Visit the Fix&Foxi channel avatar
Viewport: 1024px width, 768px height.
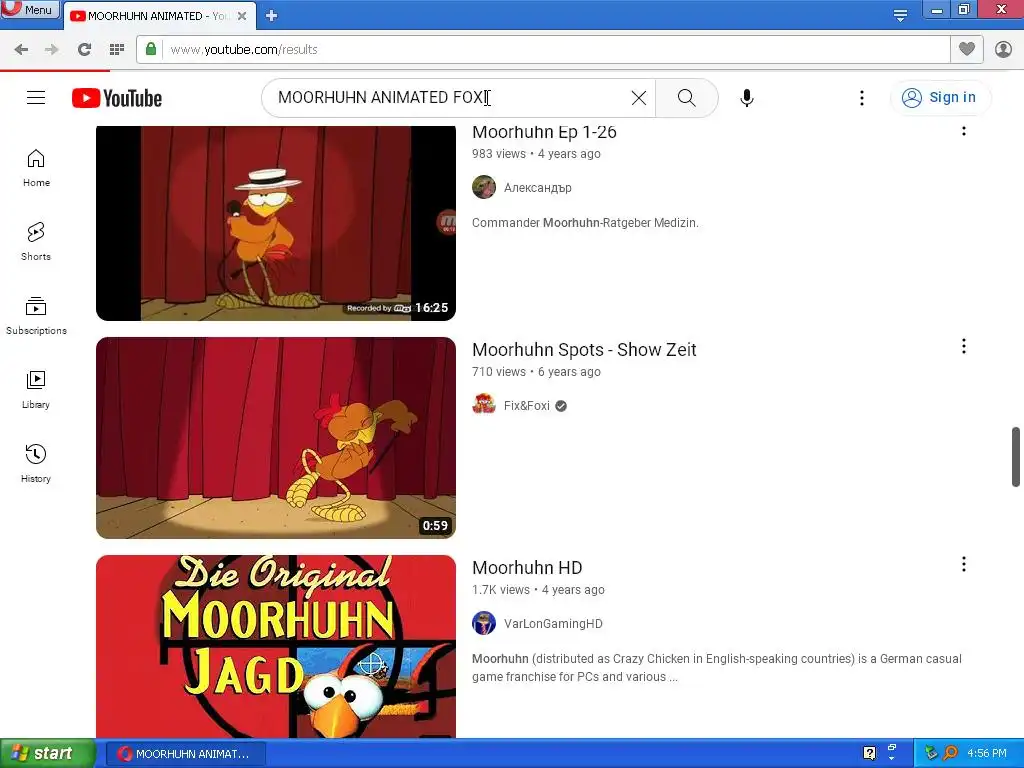[x=484, y=405]
